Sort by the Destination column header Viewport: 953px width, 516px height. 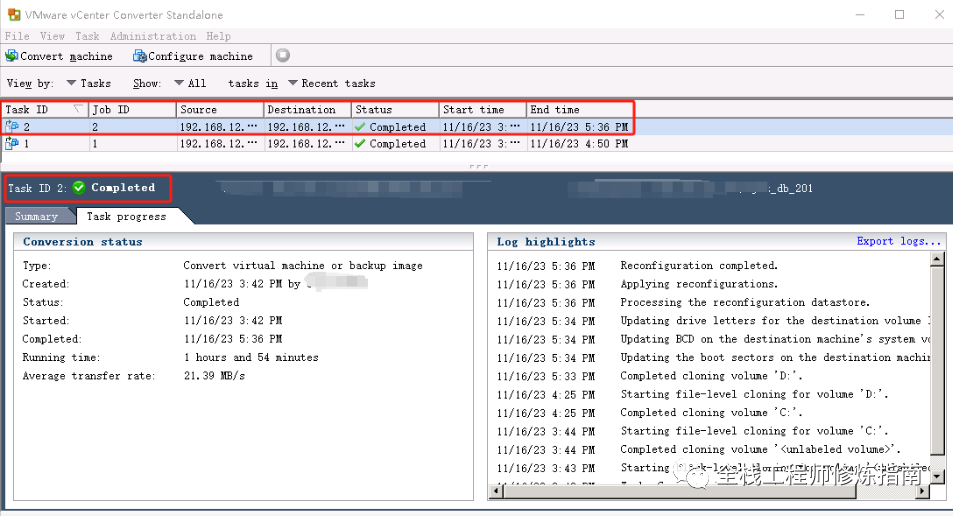click(x=307, y=109)
